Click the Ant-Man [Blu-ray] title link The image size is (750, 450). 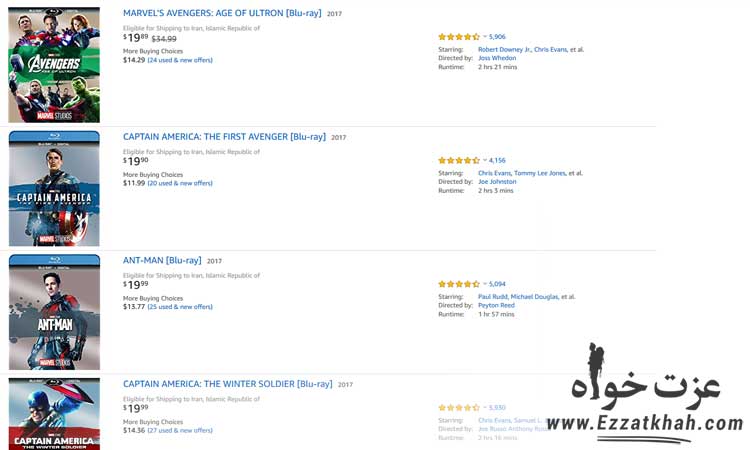point(162,260)
